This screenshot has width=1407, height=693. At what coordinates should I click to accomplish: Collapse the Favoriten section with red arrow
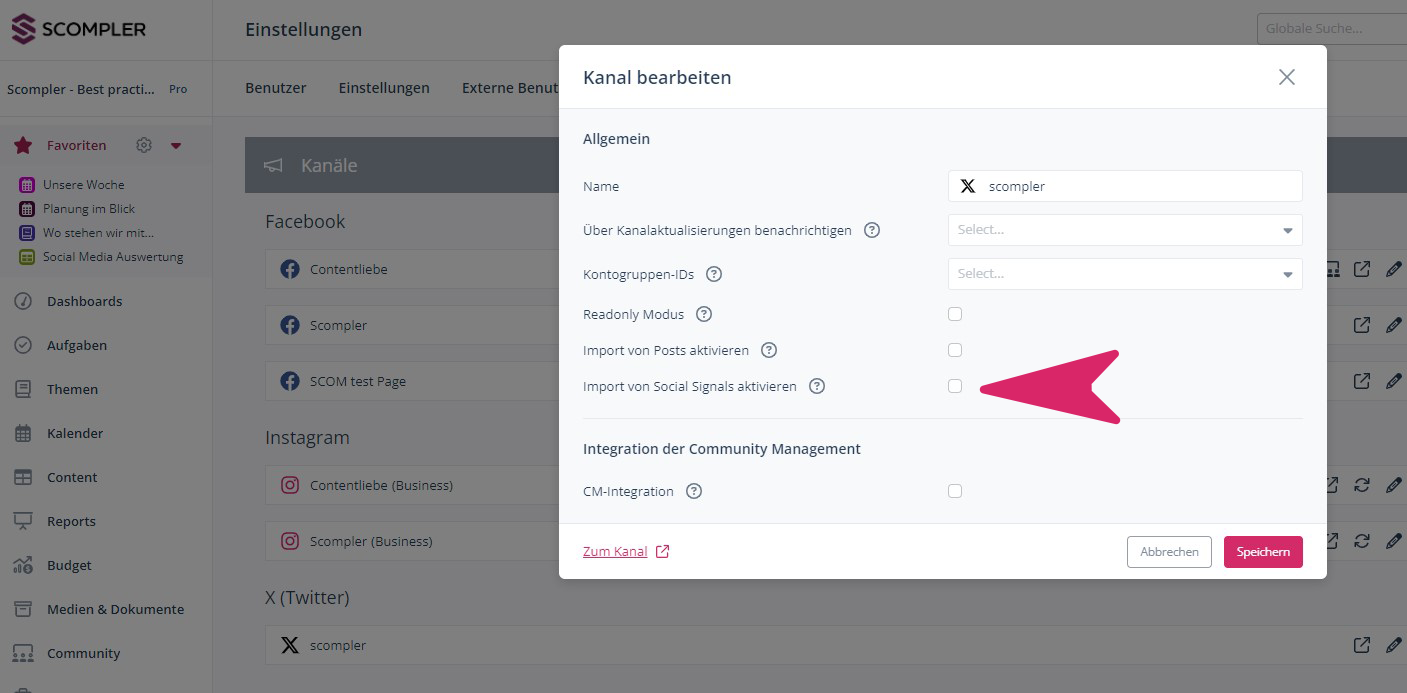(176, 146)
